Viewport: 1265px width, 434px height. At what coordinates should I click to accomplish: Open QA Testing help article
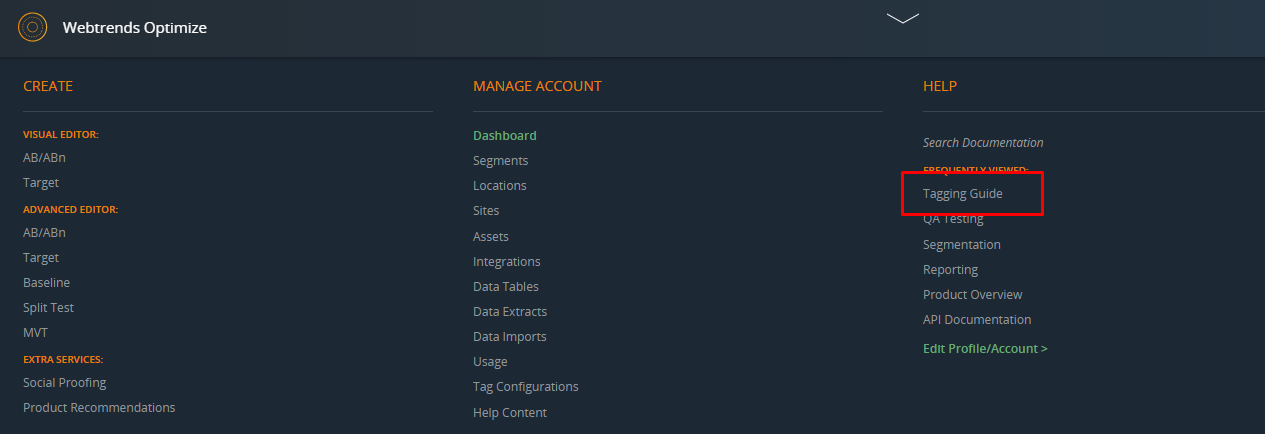[x=953, y=219]
